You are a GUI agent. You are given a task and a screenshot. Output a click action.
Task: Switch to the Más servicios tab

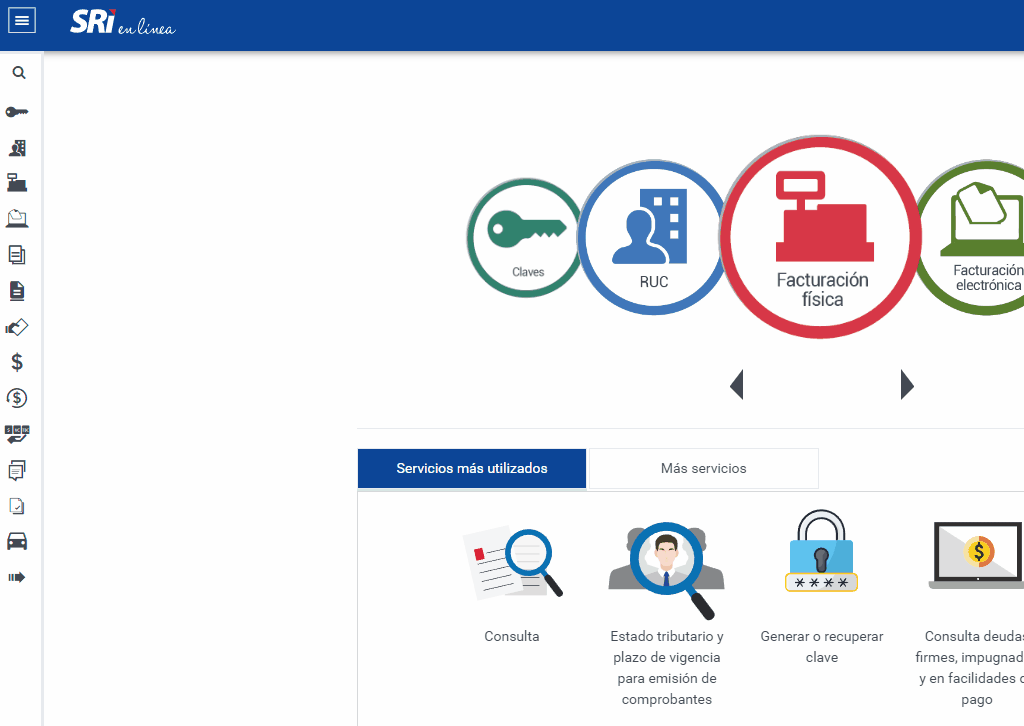pyautogui.click(x=703, y=468)
